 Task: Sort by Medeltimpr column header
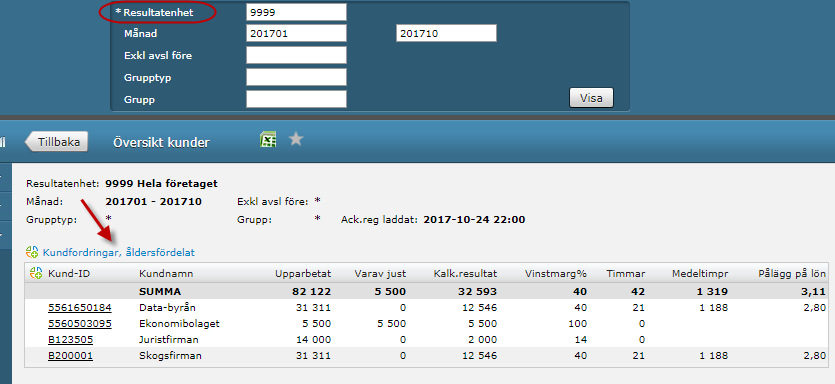[700, 274]
